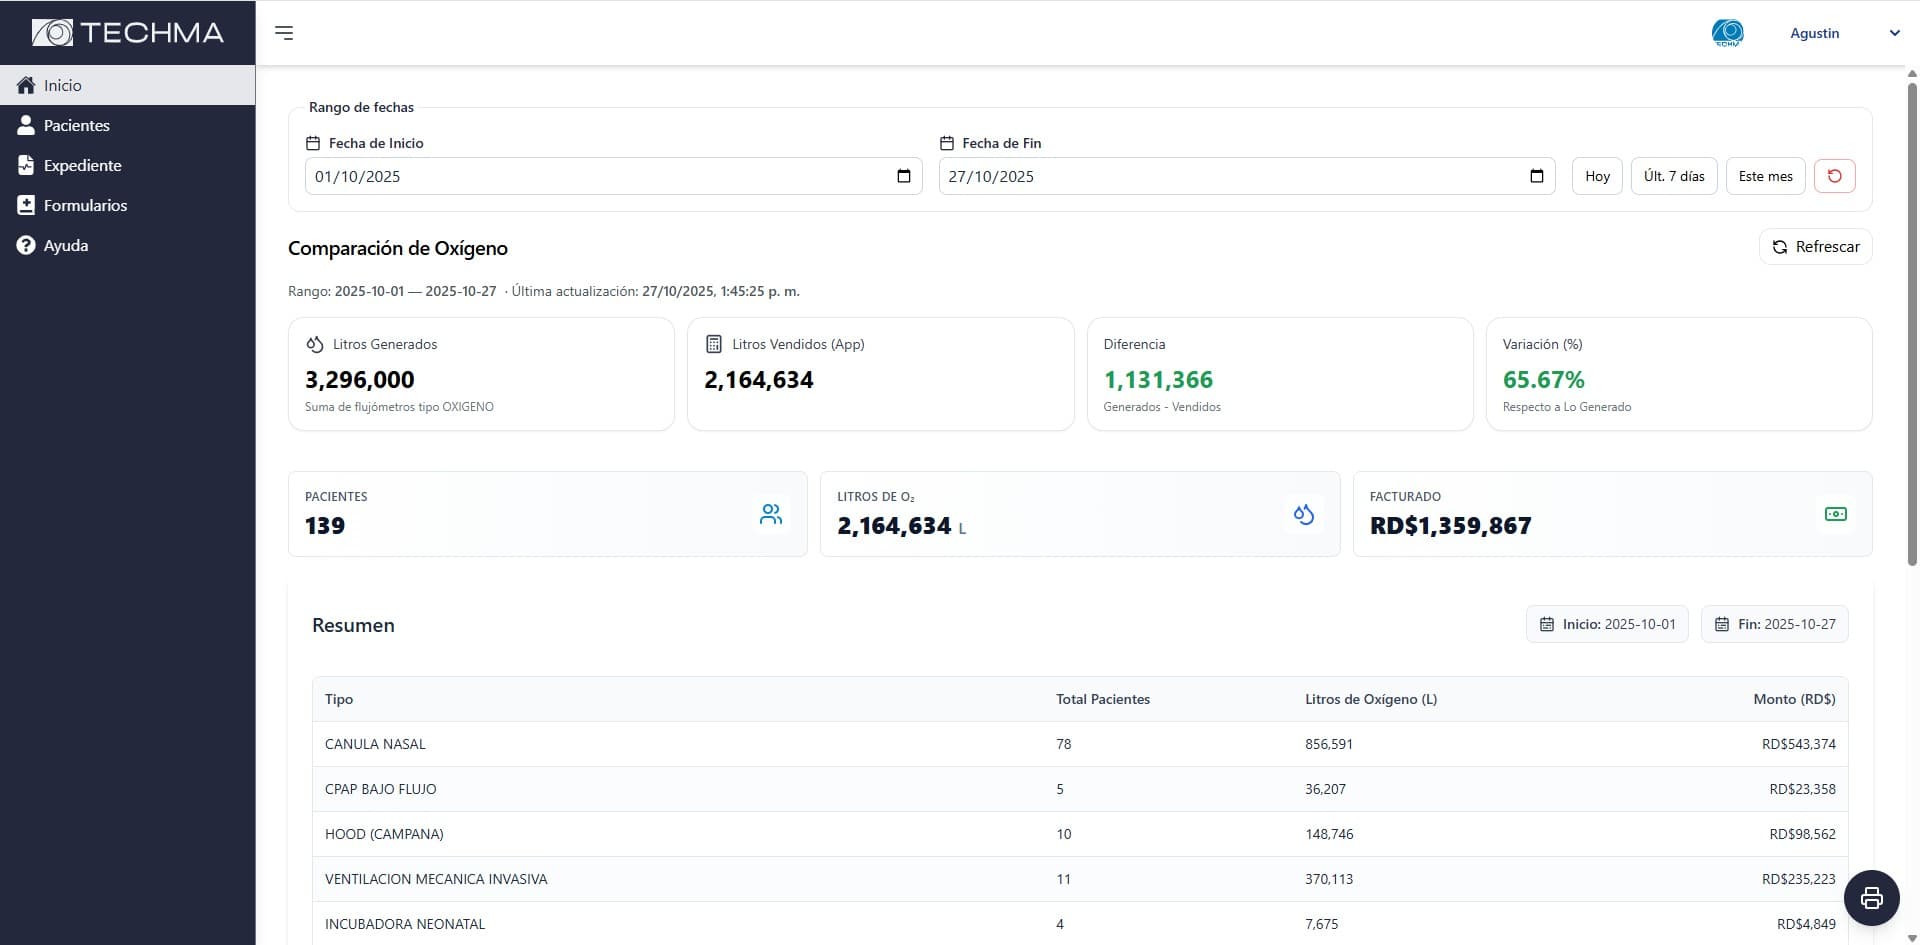This screenshot has width=1920, height=945.
Task: Click the droplet icon in Litros de O₂ card
Action: point(1303,514)
